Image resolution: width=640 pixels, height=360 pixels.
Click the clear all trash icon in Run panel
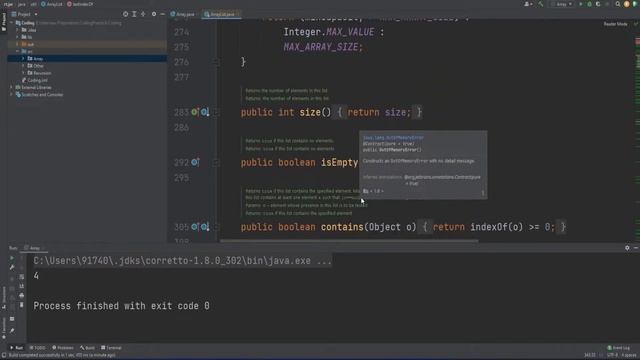pos(22,304)
